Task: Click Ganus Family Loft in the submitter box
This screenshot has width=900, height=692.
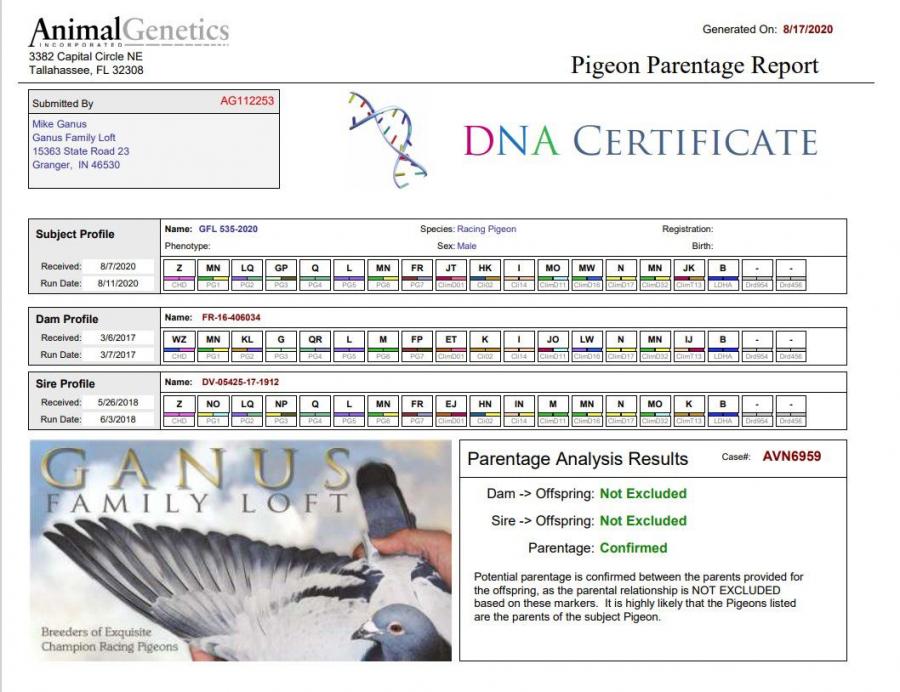Action: 73,138
